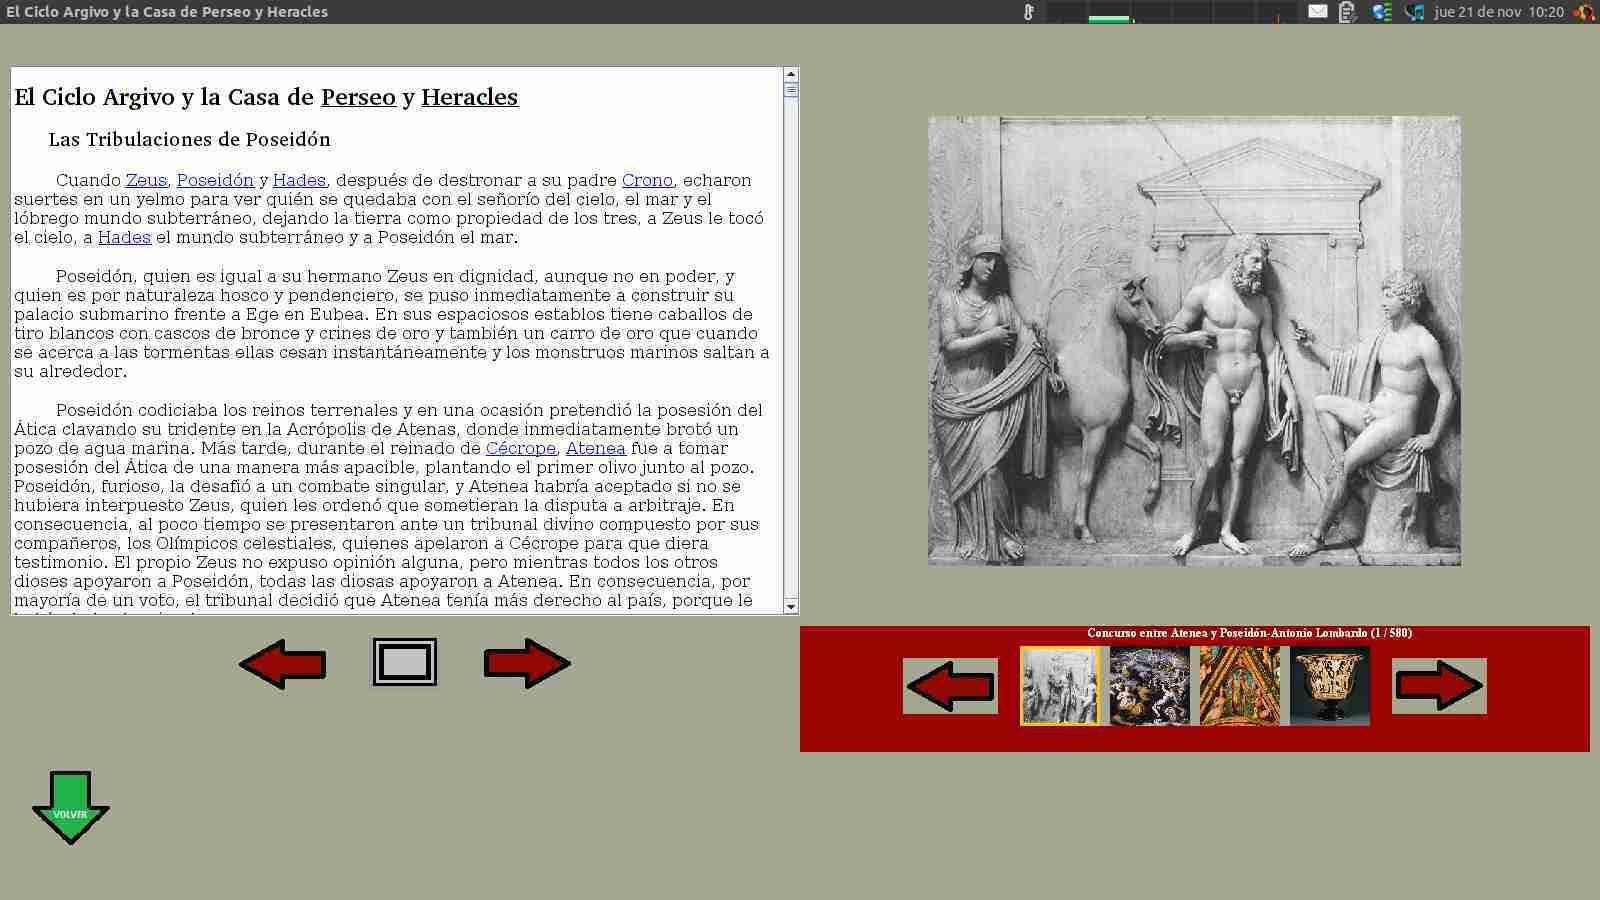Select the Atenea y Poseidón relief thumbnail
The image size is (1600, 900).
click(x=1060, y=686)
